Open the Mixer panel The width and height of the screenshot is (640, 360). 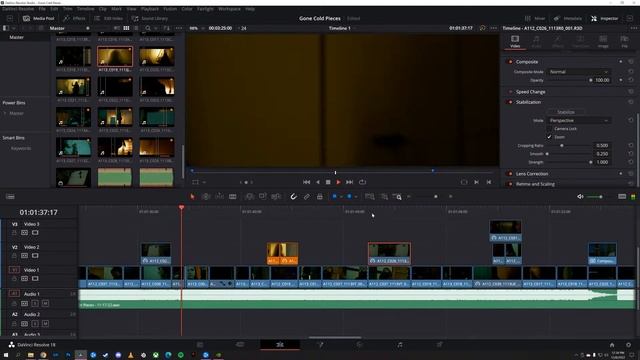click(x=535, y=18)
